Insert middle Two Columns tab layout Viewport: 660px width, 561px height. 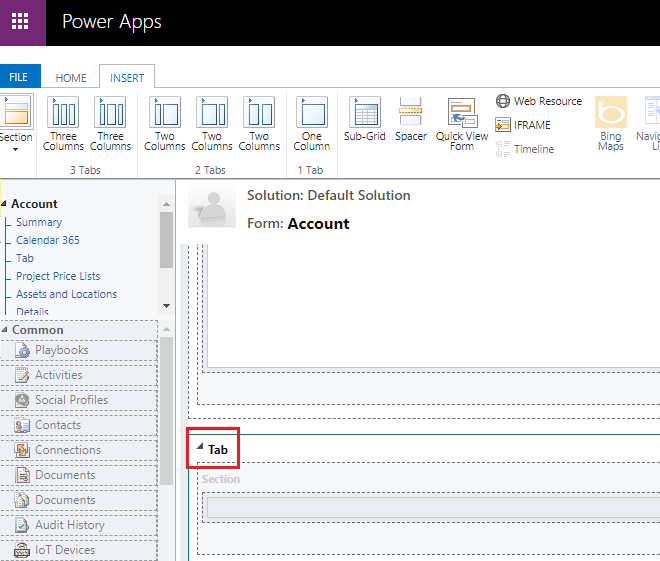tap(212, 123)
